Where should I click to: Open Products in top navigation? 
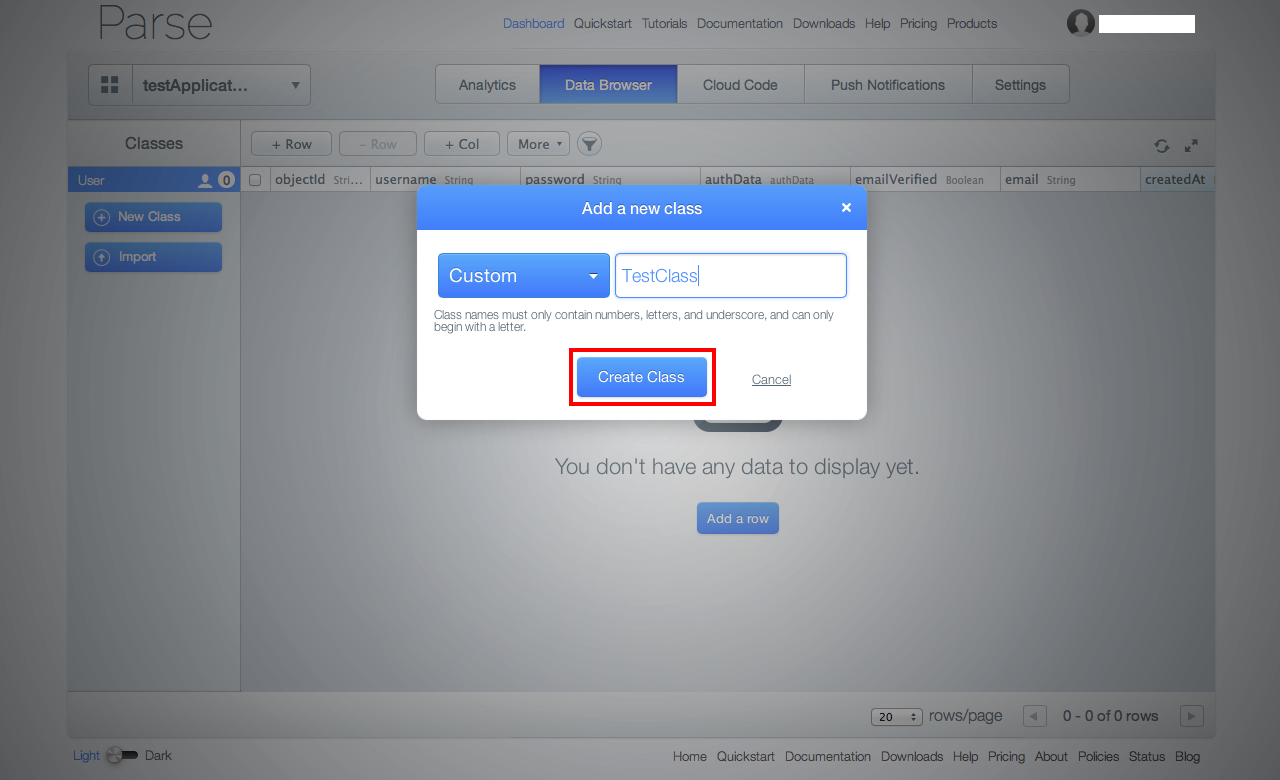click(972, 23)
